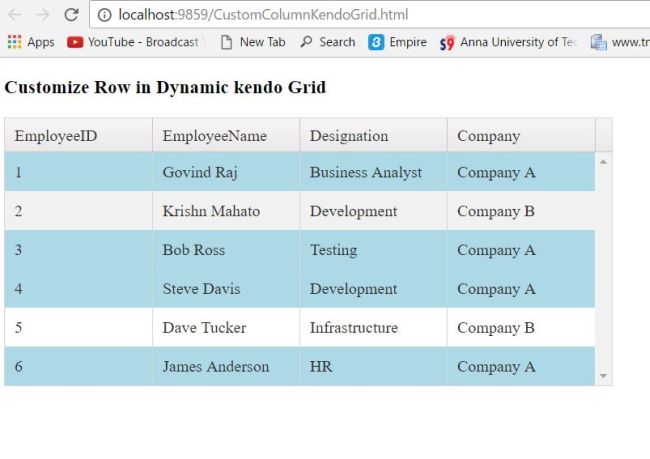The image size is (650, 459).
Task: Click the James Anderson name cell
Action: 216,367
